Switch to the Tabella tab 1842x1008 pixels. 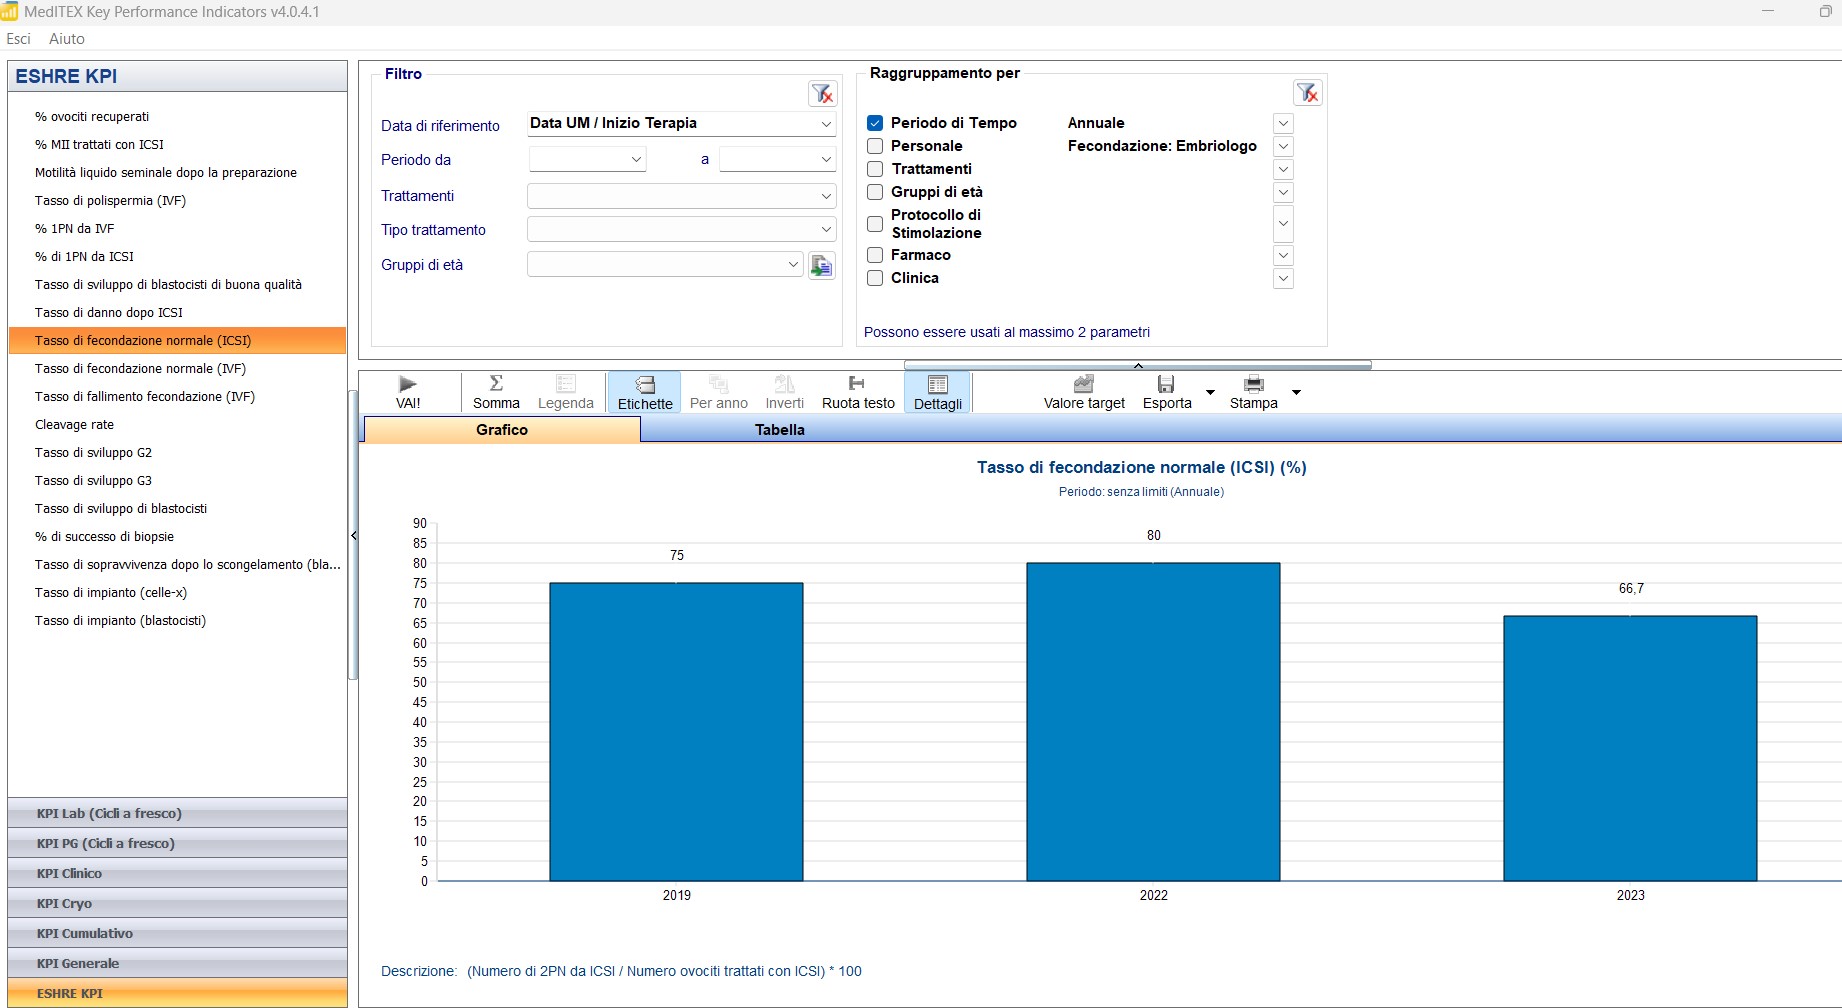[x=779, y=430]
